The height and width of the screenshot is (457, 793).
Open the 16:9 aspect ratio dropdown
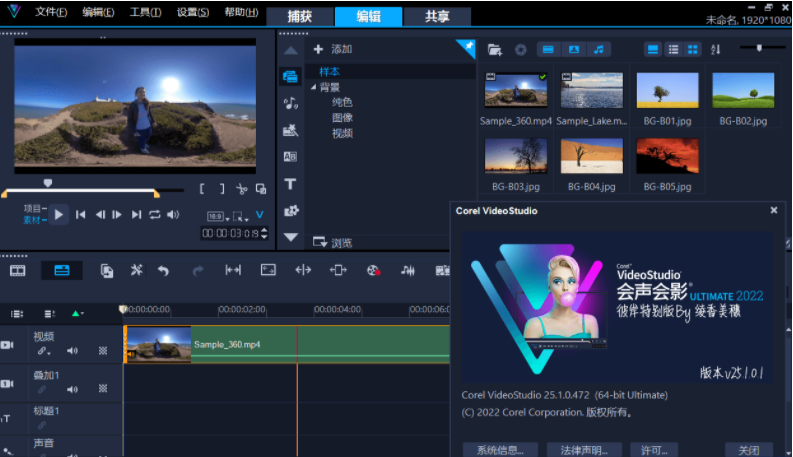(218, 216)
